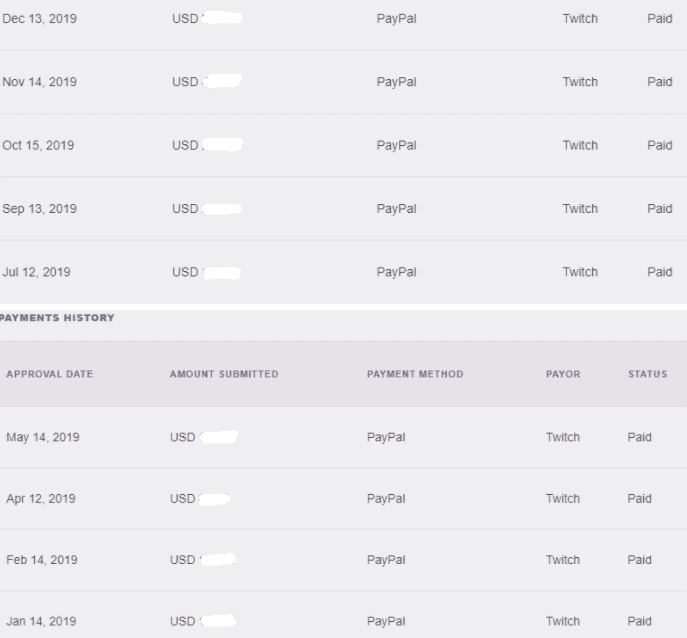
Task: Select the Dec 13, 2019 payment date
Action: click(39, 19)
